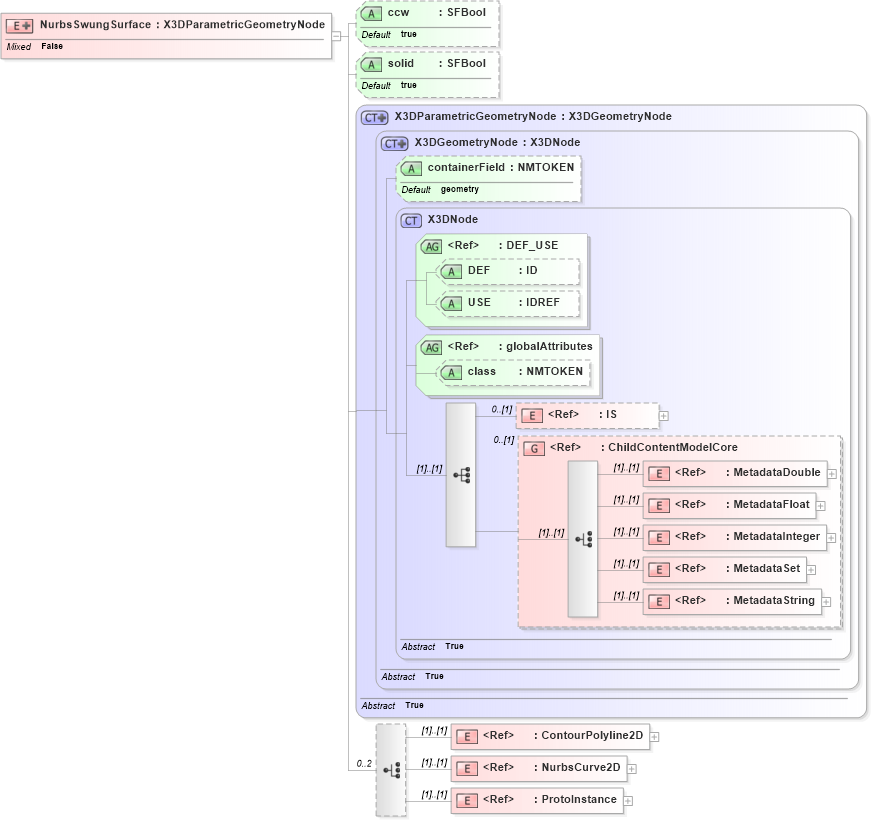
Task: Expand the MetadataString element reference
Action: click(827, 602)
